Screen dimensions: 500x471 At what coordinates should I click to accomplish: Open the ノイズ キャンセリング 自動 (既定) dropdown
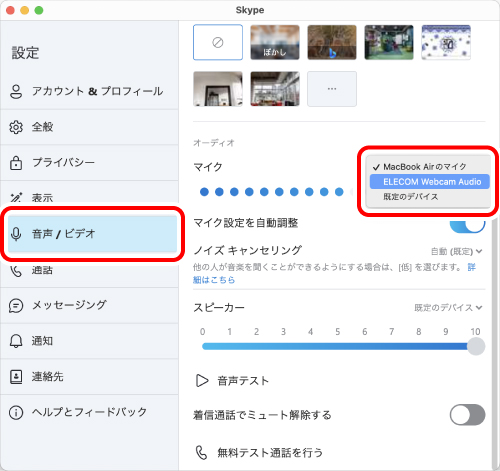[456, 251]
